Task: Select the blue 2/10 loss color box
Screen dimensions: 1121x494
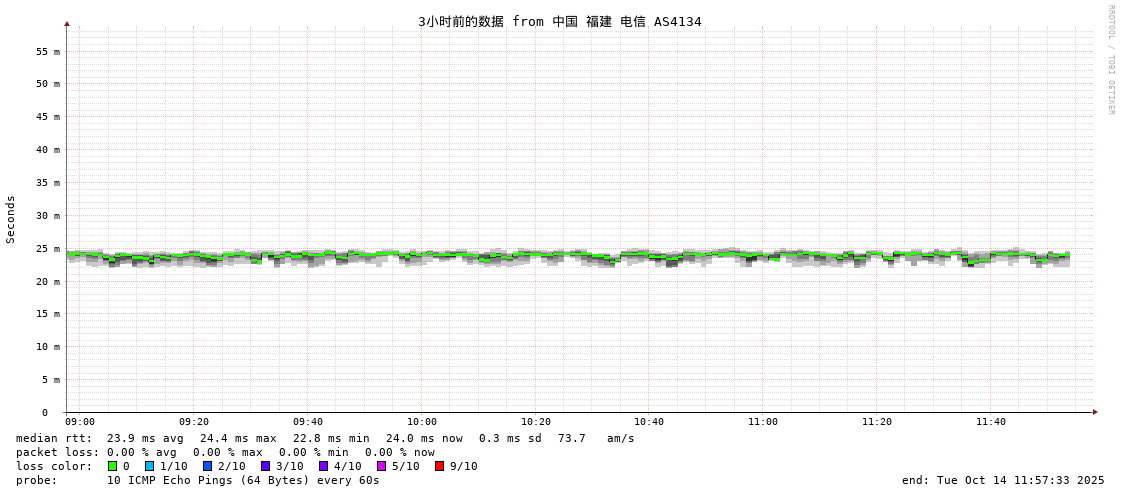Action: click(207, 466)
